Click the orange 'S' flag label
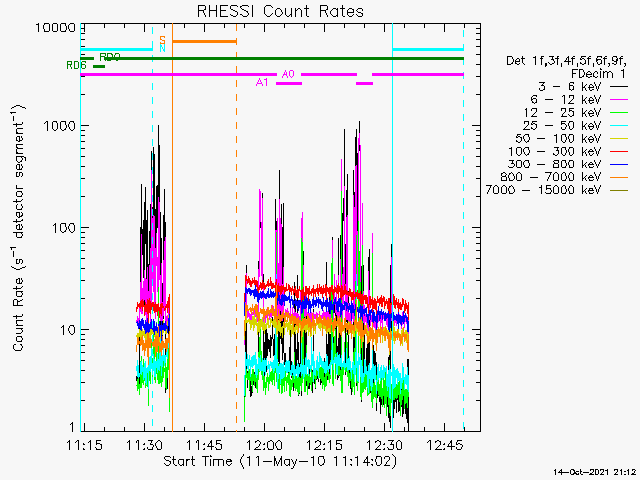The height and width of the screenshot is (480, 640). (x=162, y=40)
